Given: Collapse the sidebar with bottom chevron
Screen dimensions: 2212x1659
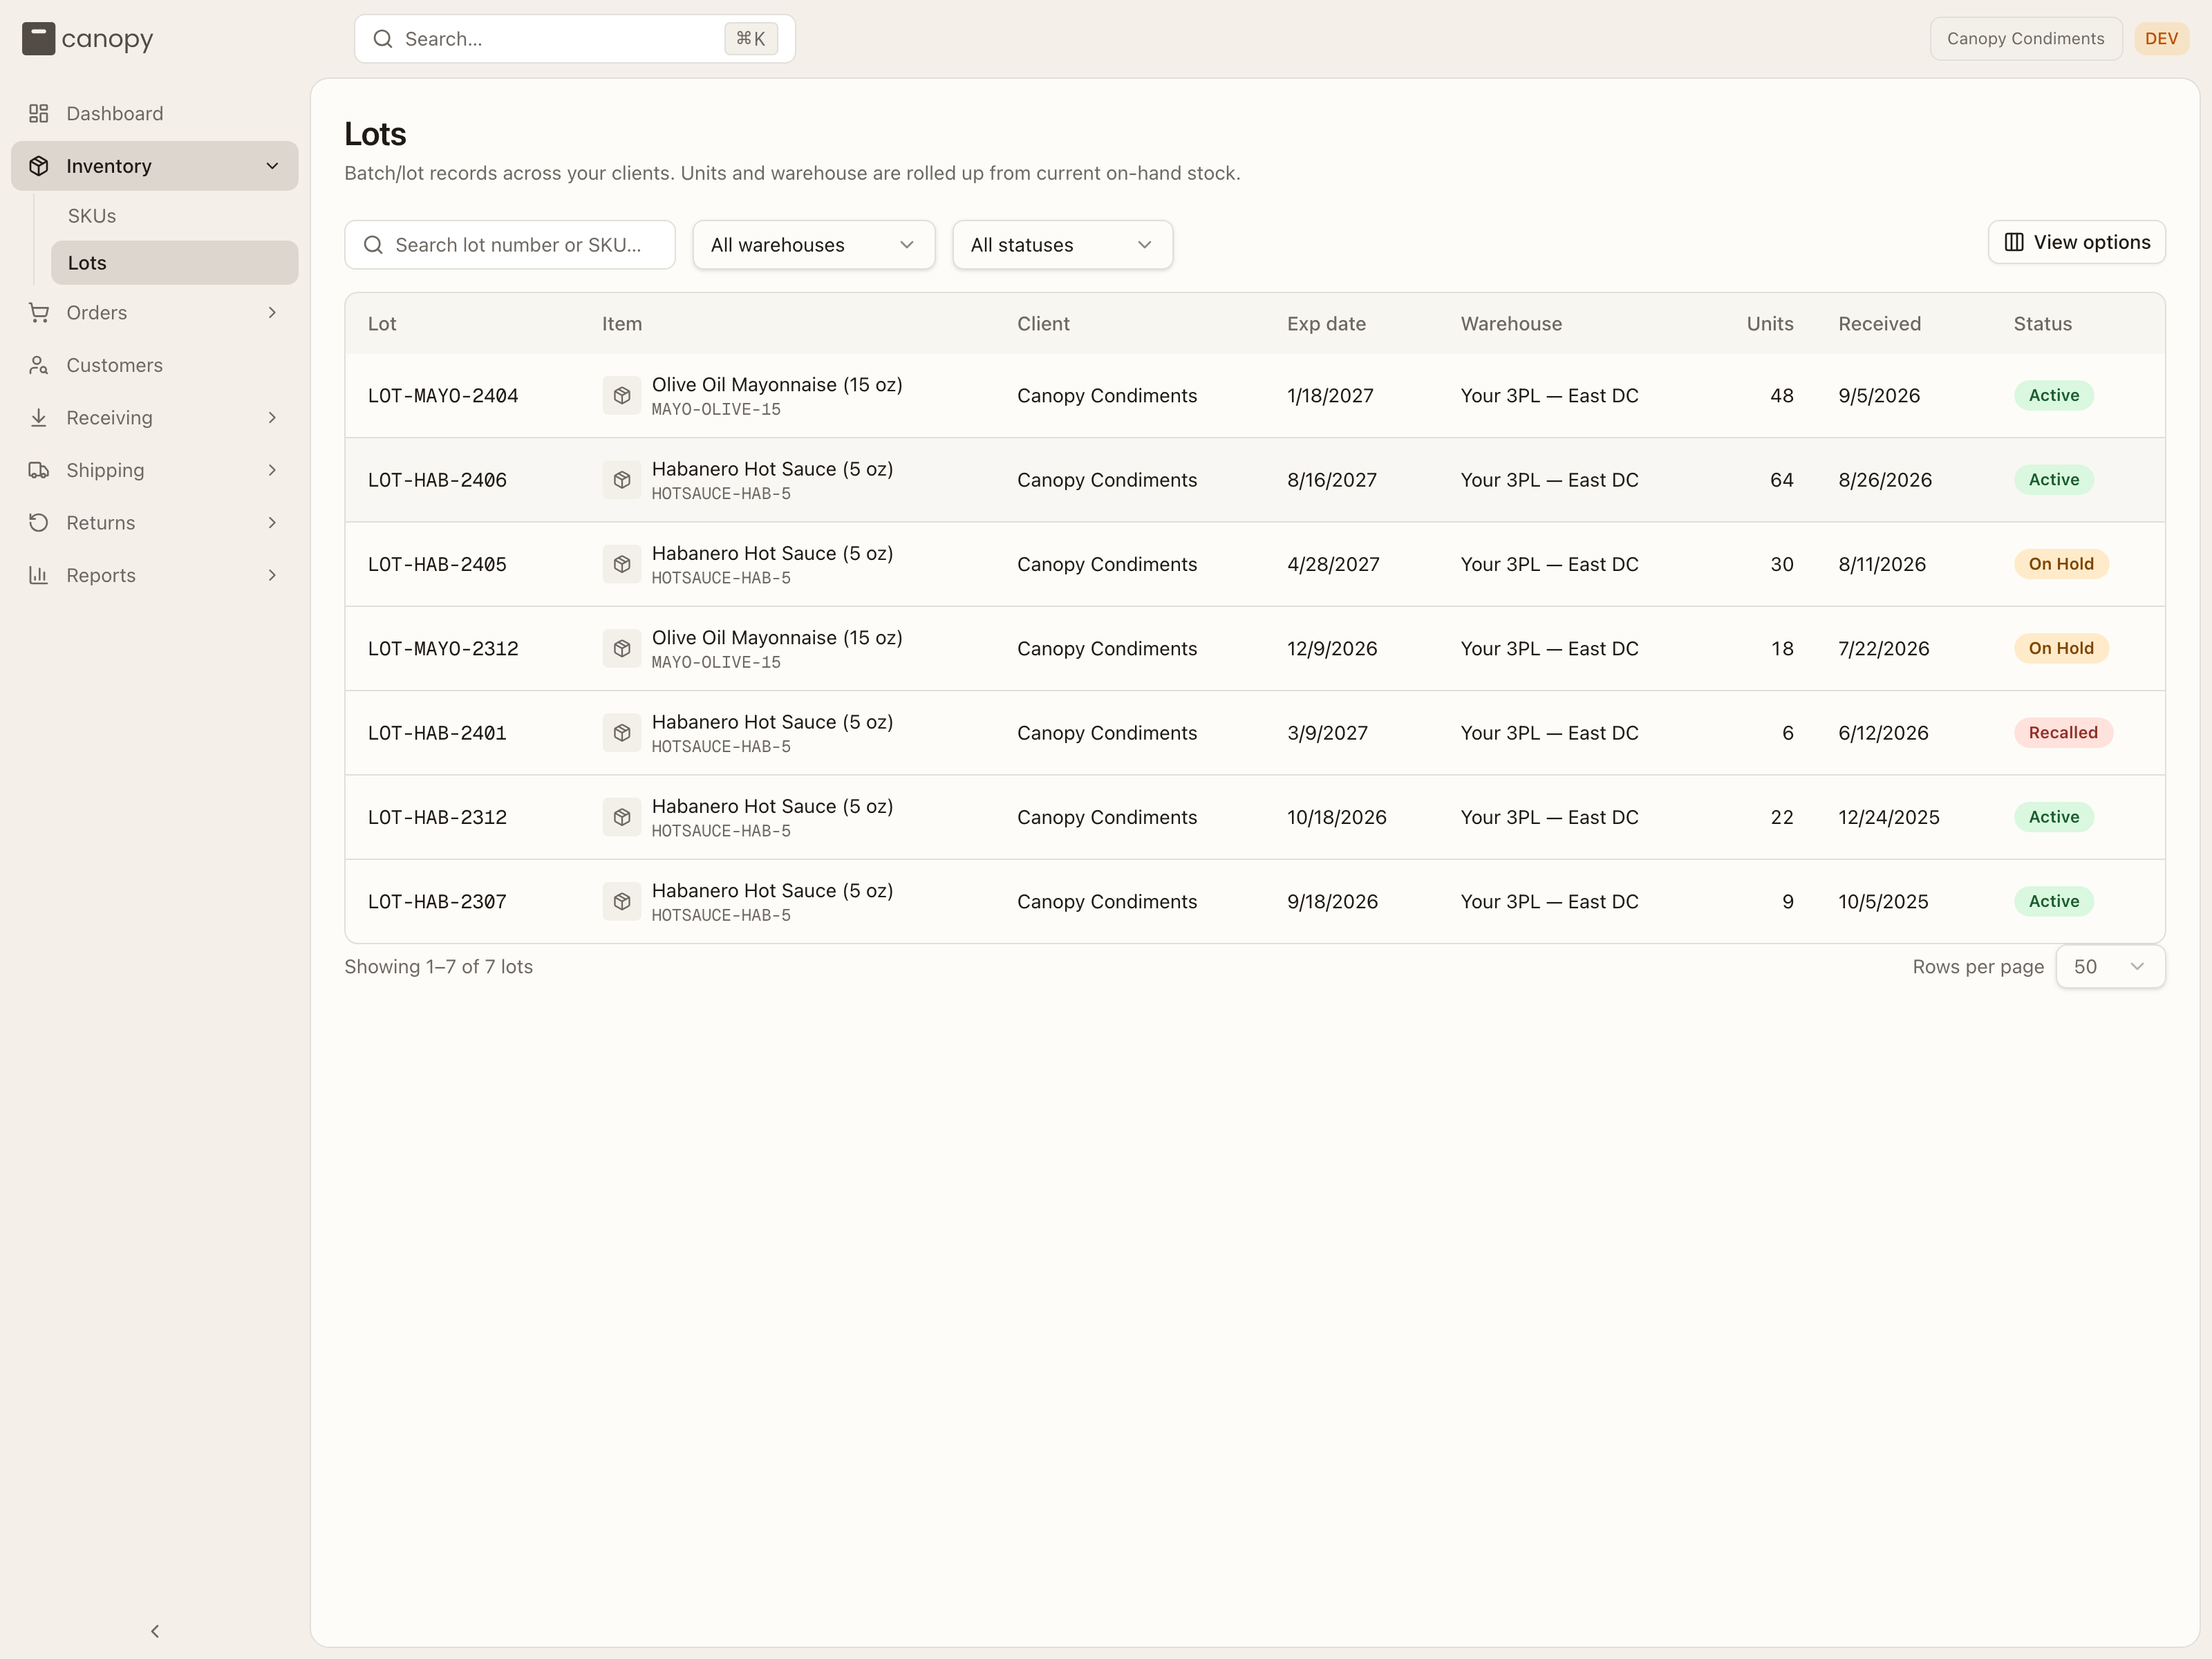Looking at the screenshot, I should pos(155,1631).
